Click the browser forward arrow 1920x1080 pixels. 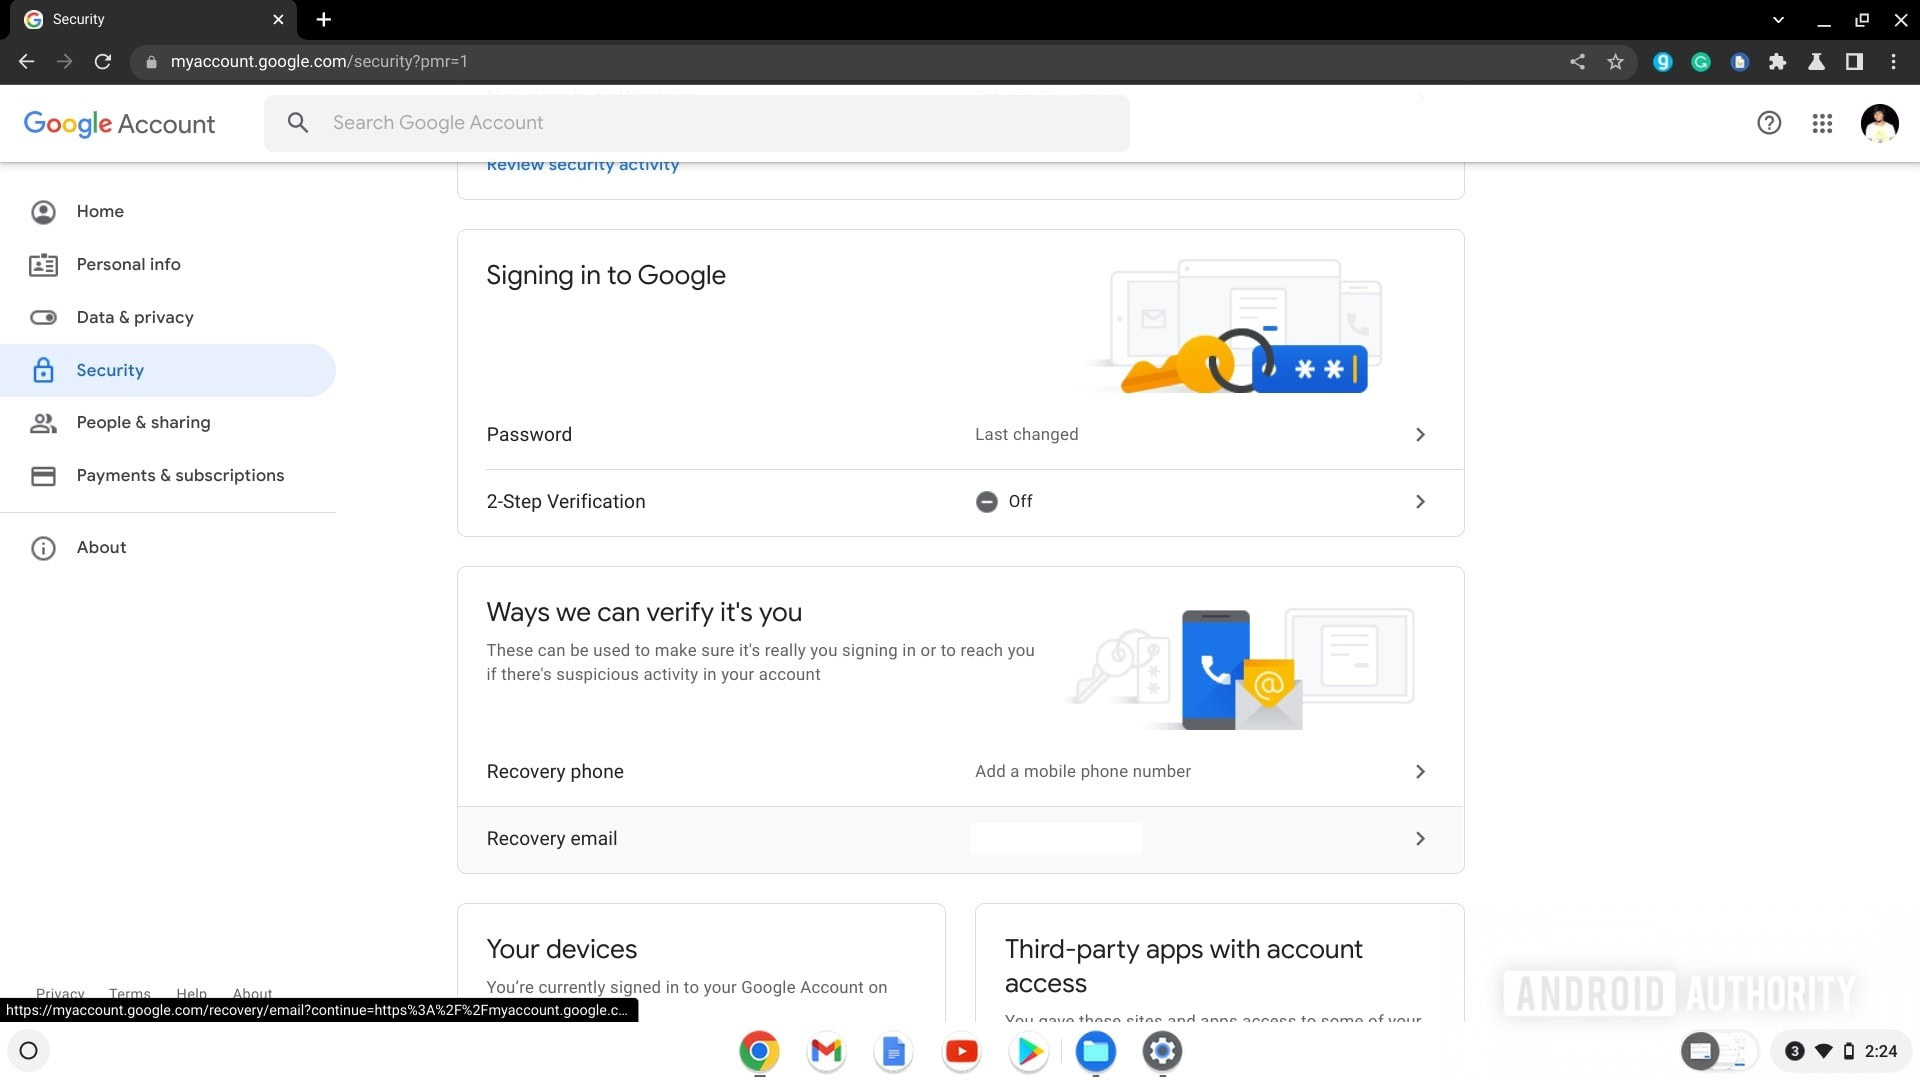click(65, 62)
